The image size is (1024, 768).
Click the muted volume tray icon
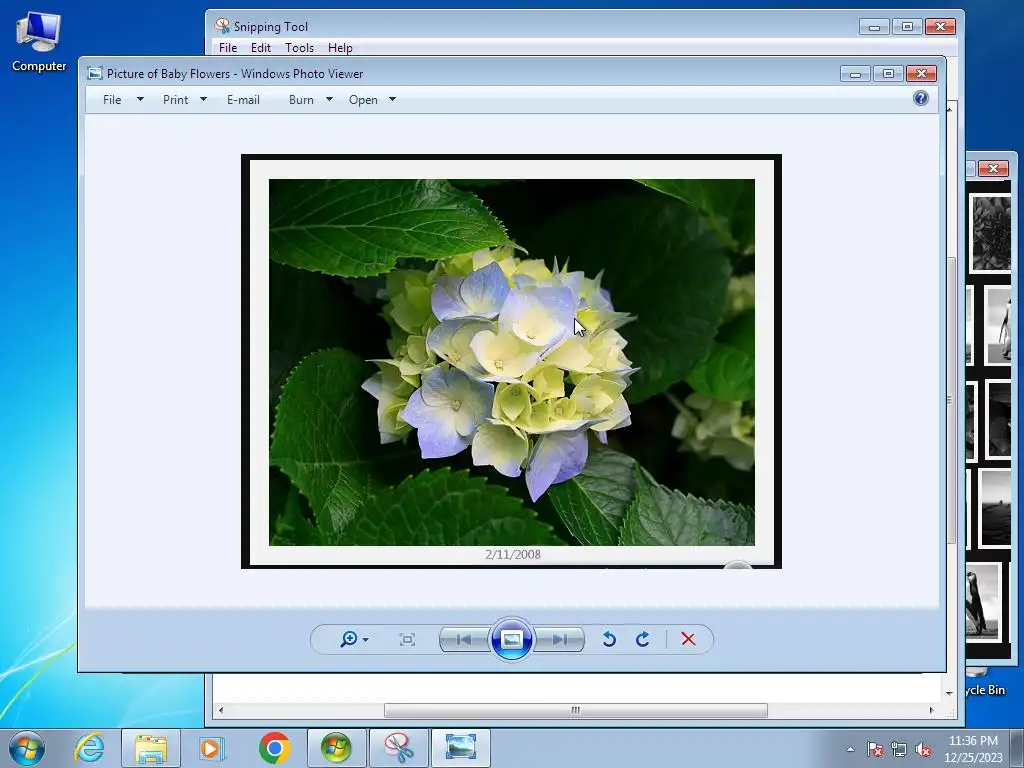click(923, 749)
